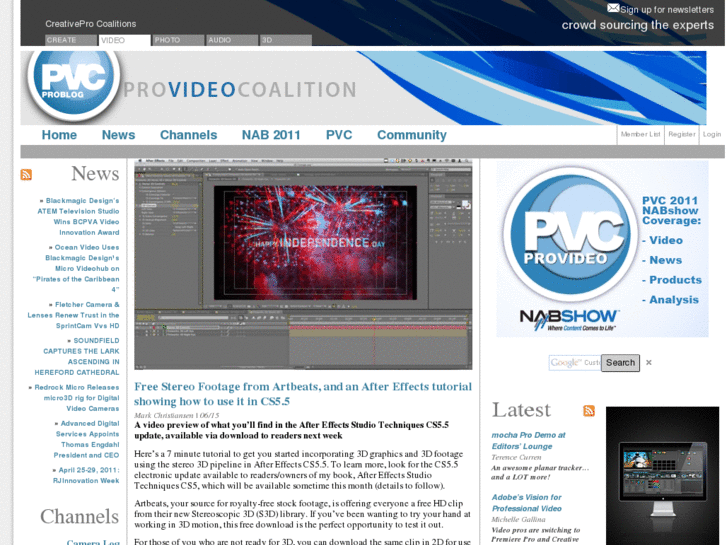The image size is (727, 545).
Task: Click Products in NABshow coverage list
Action: pyautogui.click(x=676, y=280)
